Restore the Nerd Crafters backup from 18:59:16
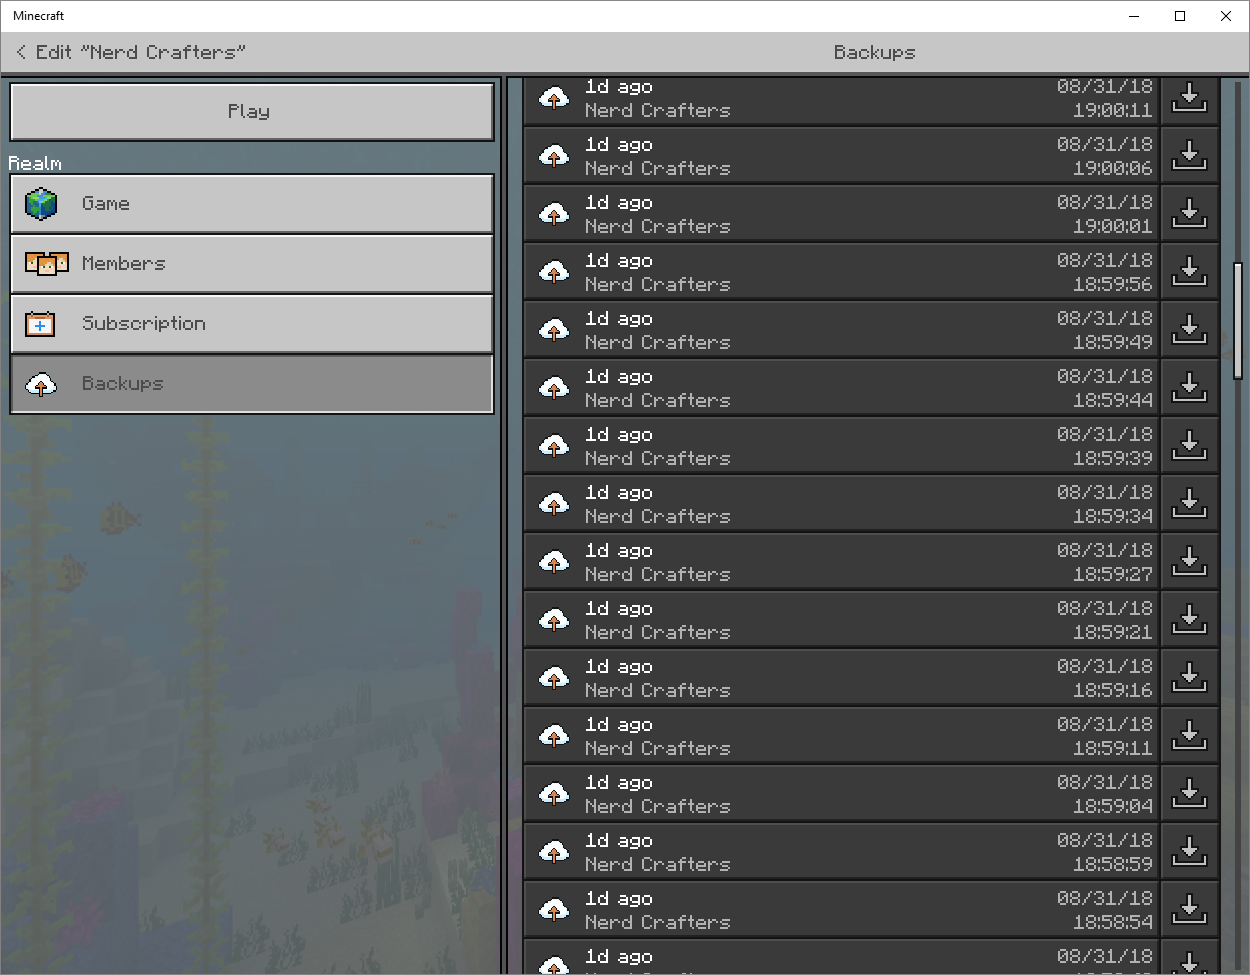1250x975 pixels. coord(841,677)
